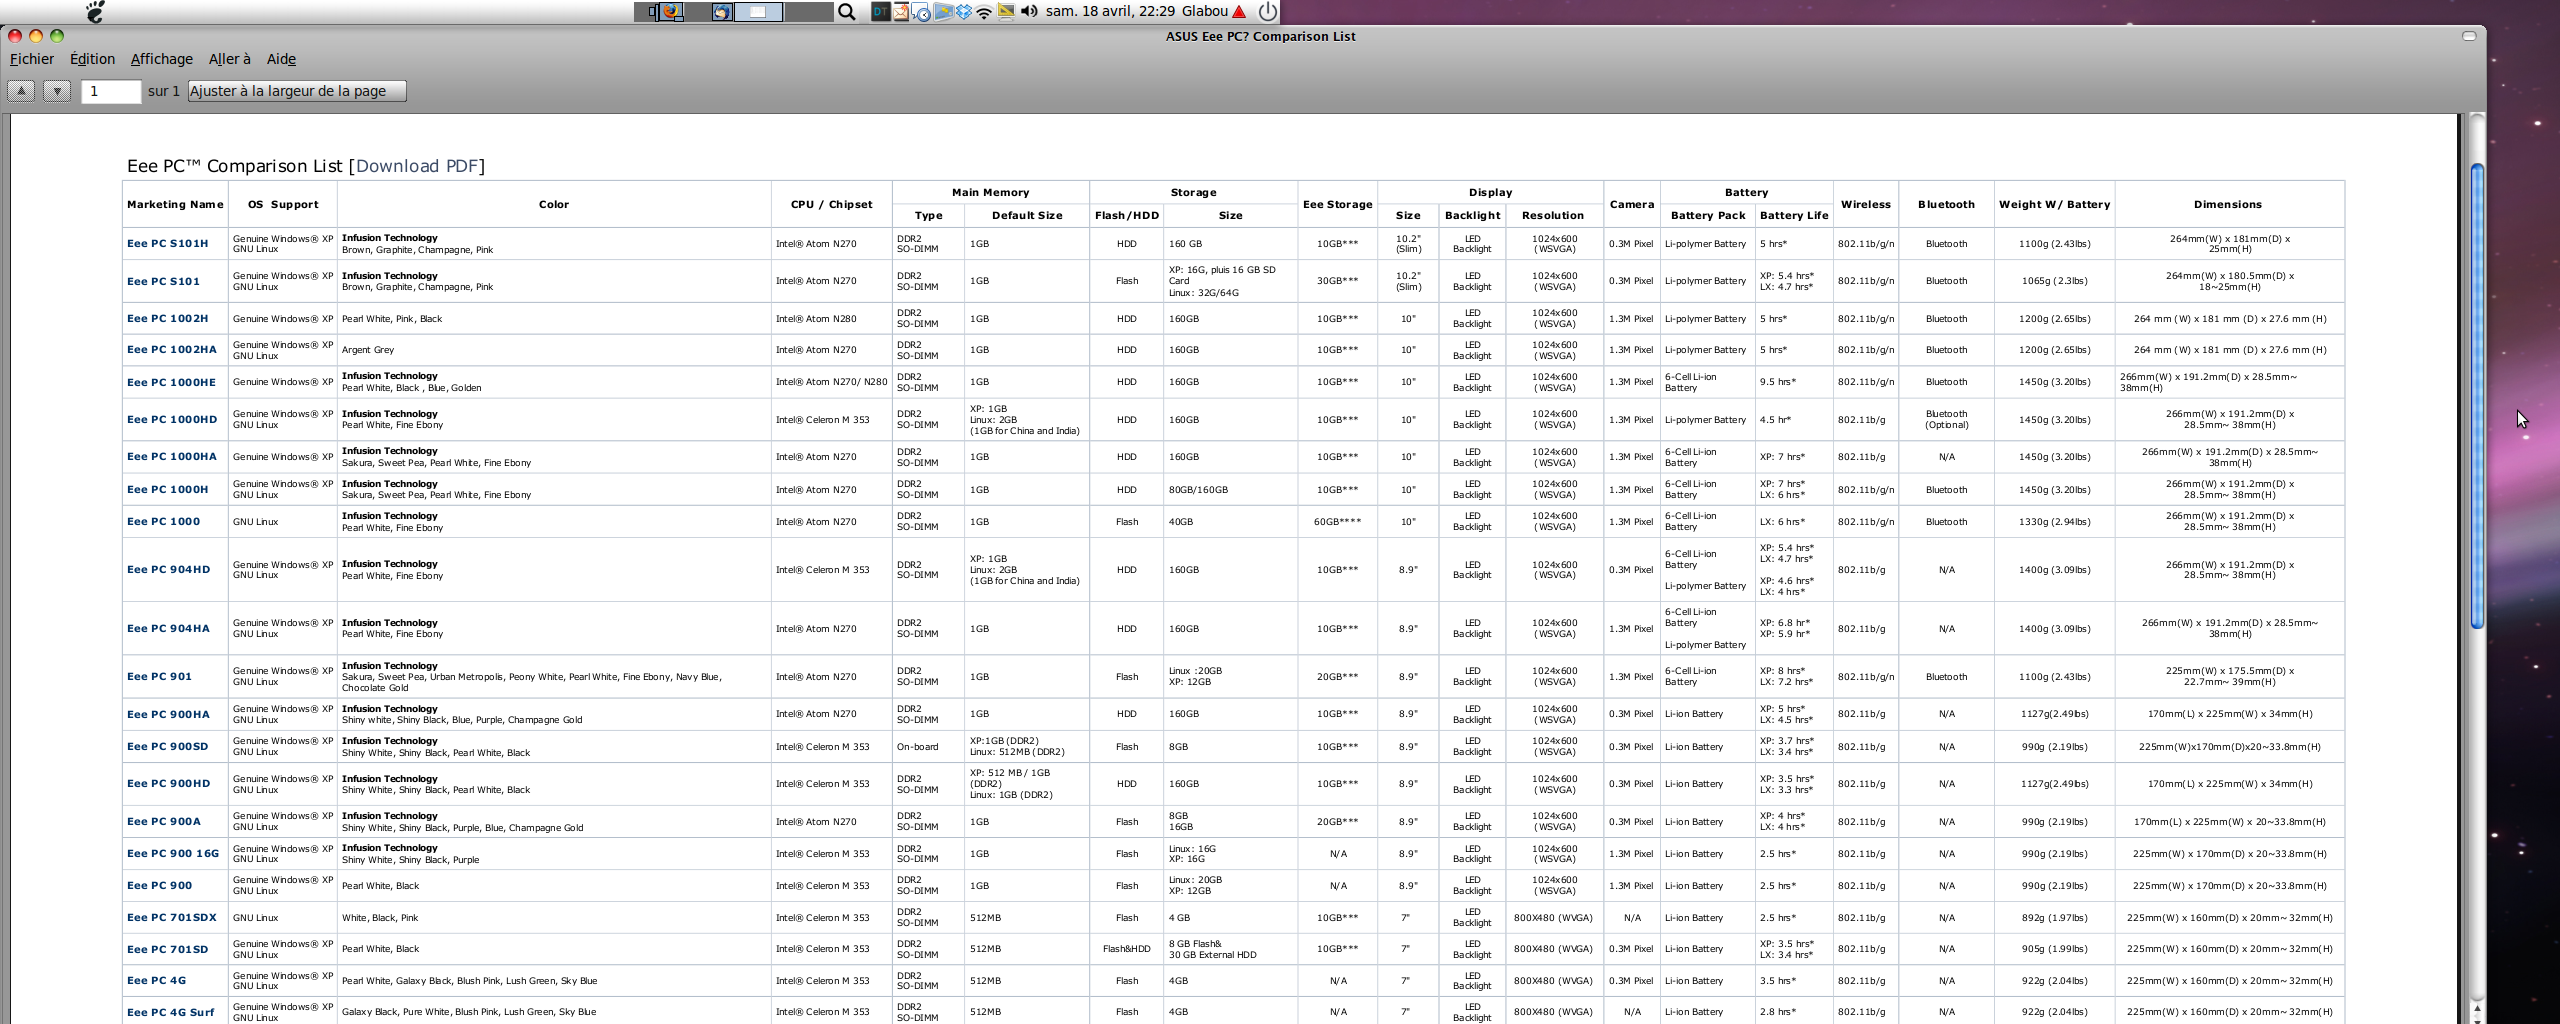Open the volume speaker control
This screenshot has width=2560, height=1024.
(1029, 12)
